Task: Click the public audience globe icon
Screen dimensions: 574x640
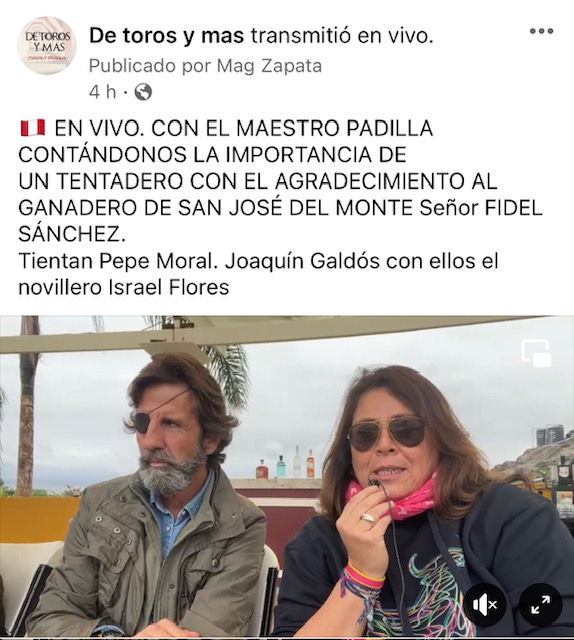Action: [143, 92]
